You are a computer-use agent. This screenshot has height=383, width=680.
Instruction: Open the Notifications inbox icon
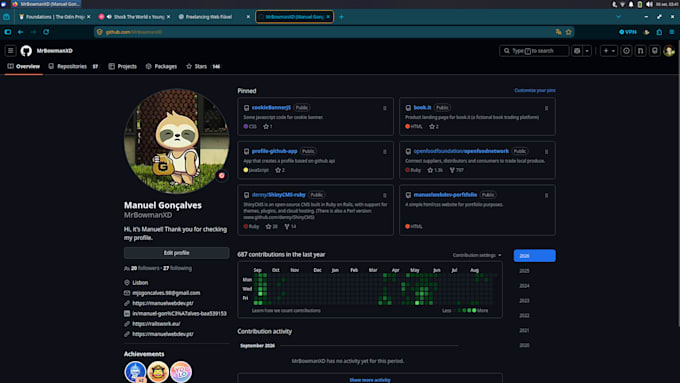655,51
